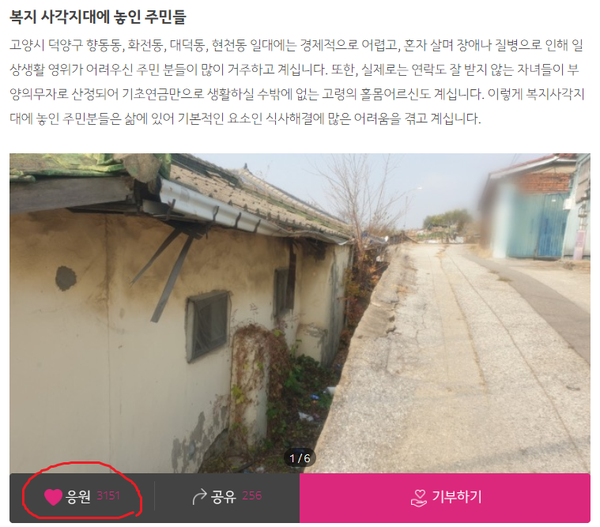Click the paragraph starting with 고양시 덕양구
Viewport: 600px width, 527px height.
pyautogui.click(x=297, y=82)
